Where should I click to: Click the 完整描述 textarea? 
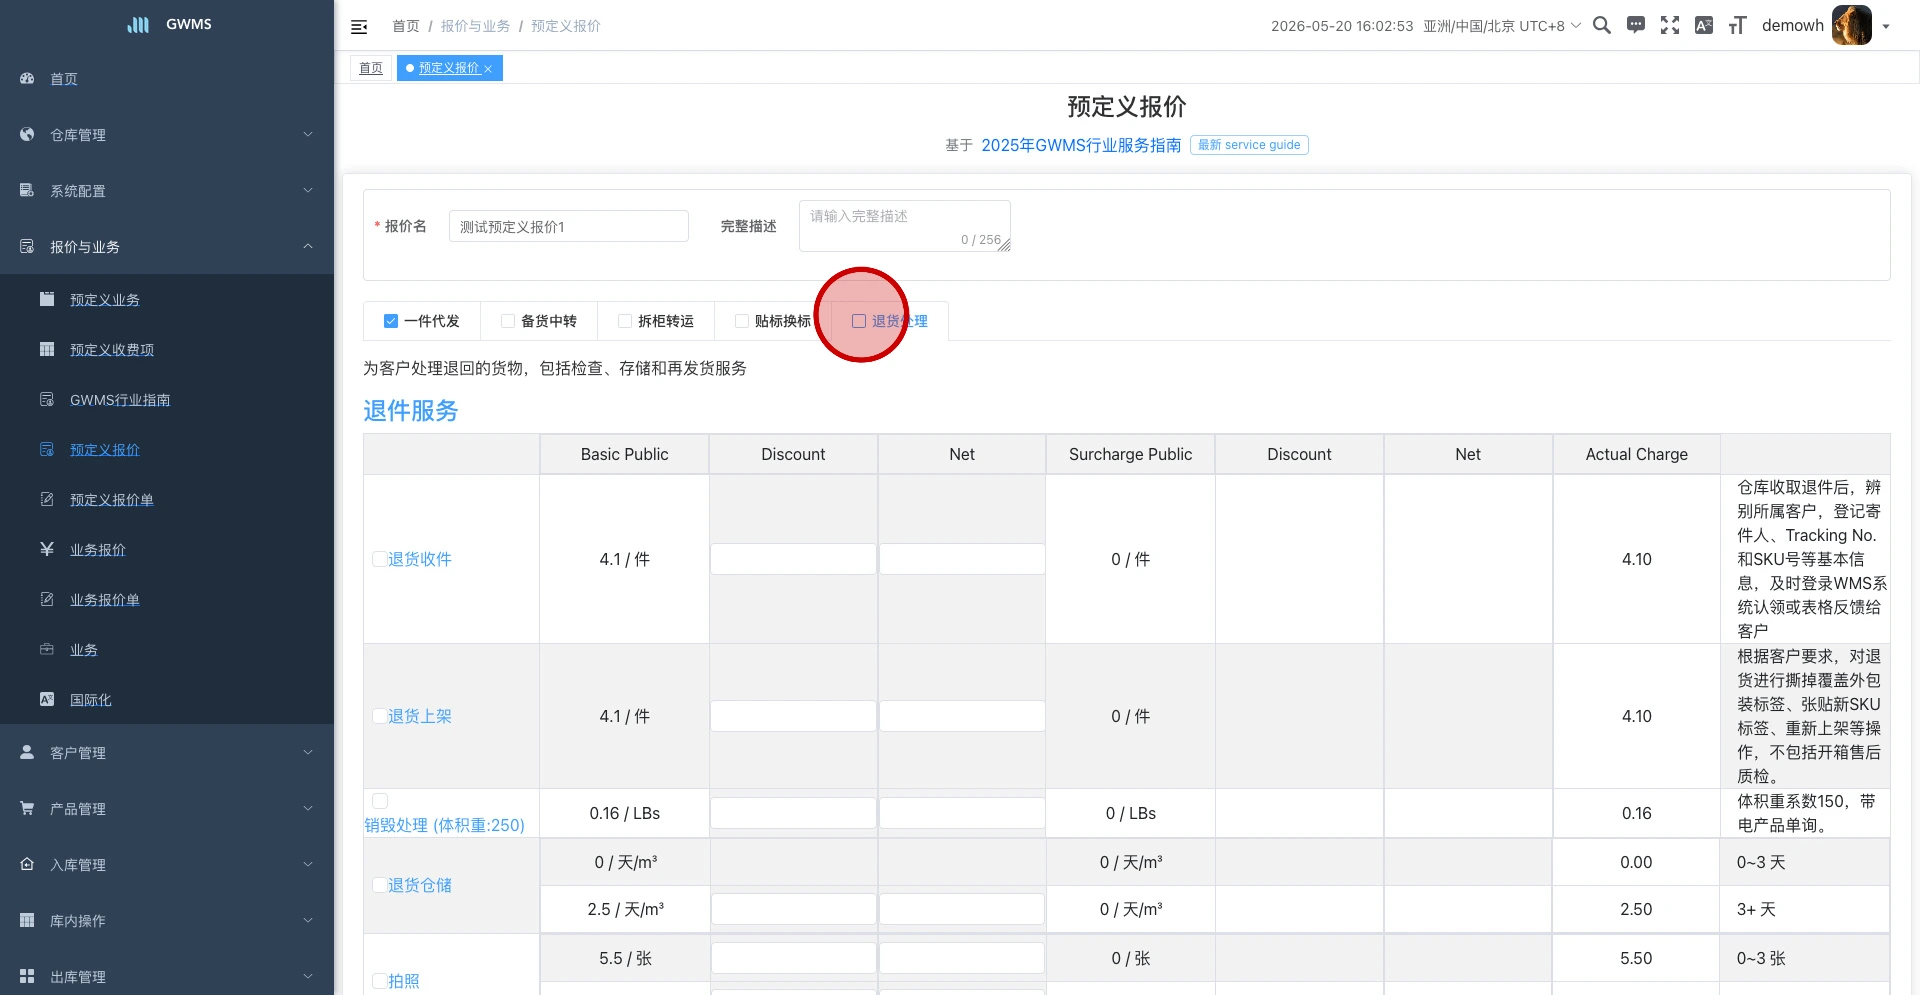(905, 226)
